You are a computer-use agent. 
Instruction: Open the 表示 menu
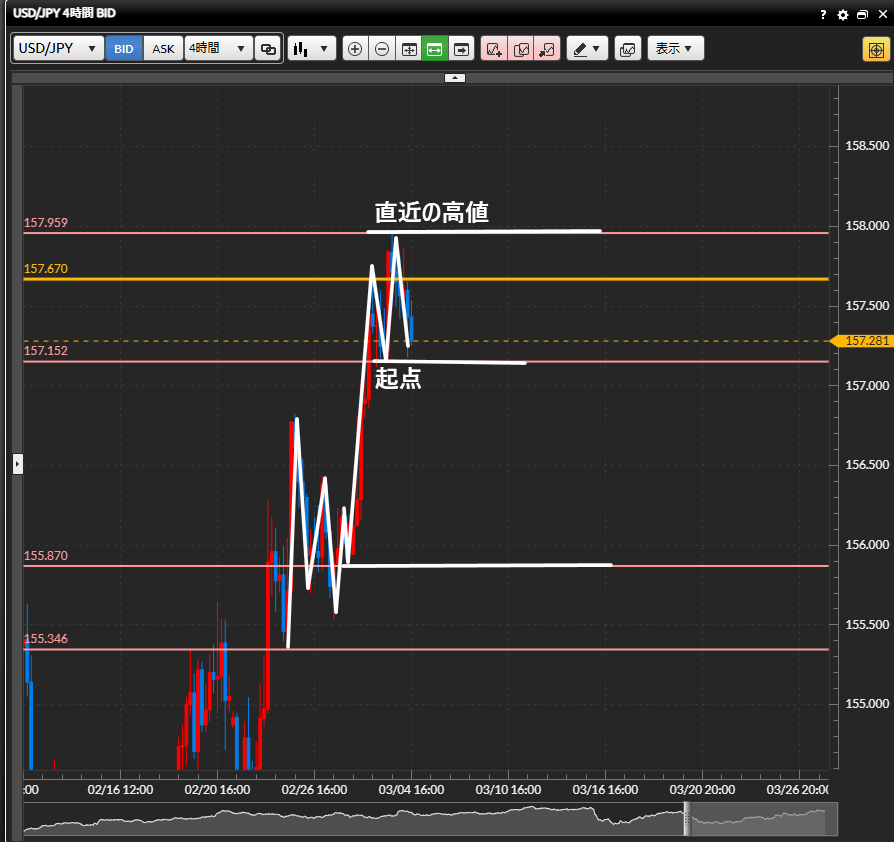pos(675,48)
